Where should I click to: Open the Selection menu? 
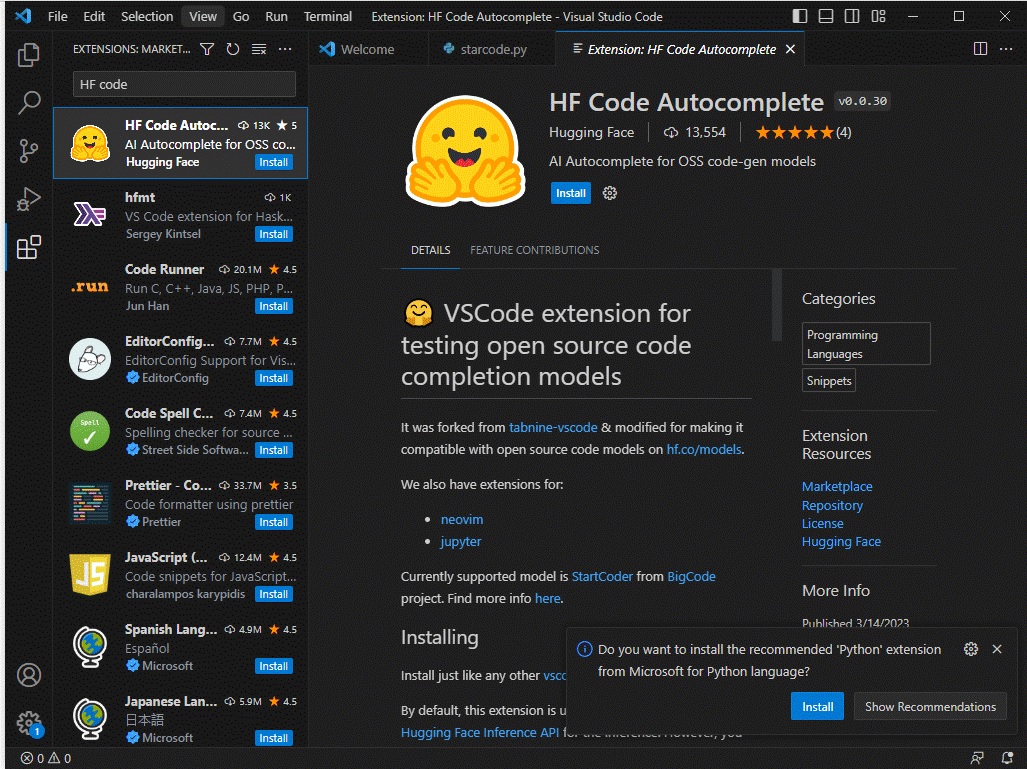(x=147, y=16)
